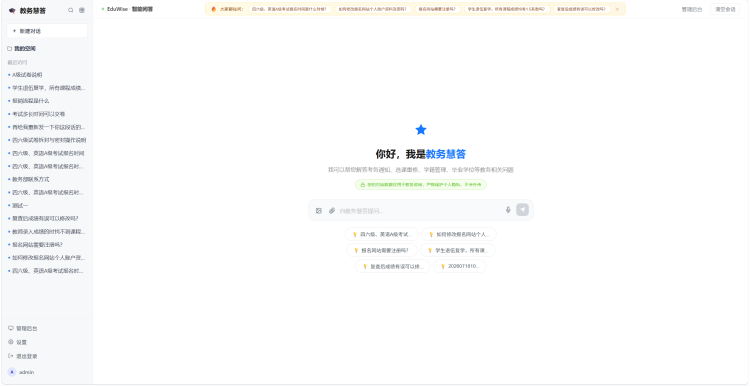
Task: Click the message input field
Action: point(420,210)
